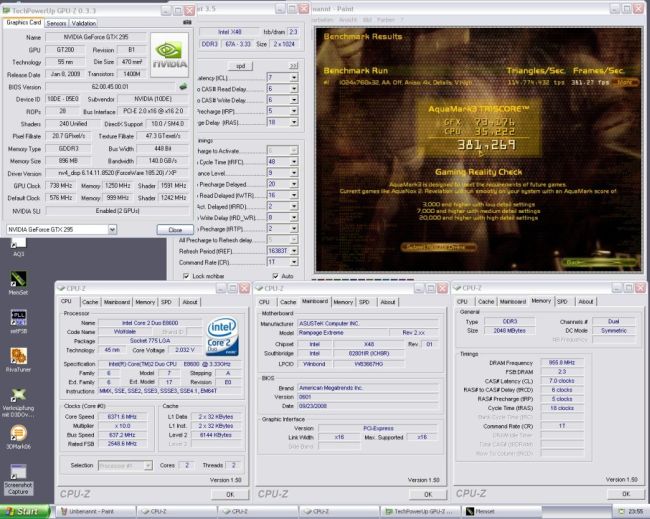Image resolution: width=650 pixels, height=519 pixels.
Task: Expand the Write Delay (tRD_WR) dropdown
Action: point(294,218)
